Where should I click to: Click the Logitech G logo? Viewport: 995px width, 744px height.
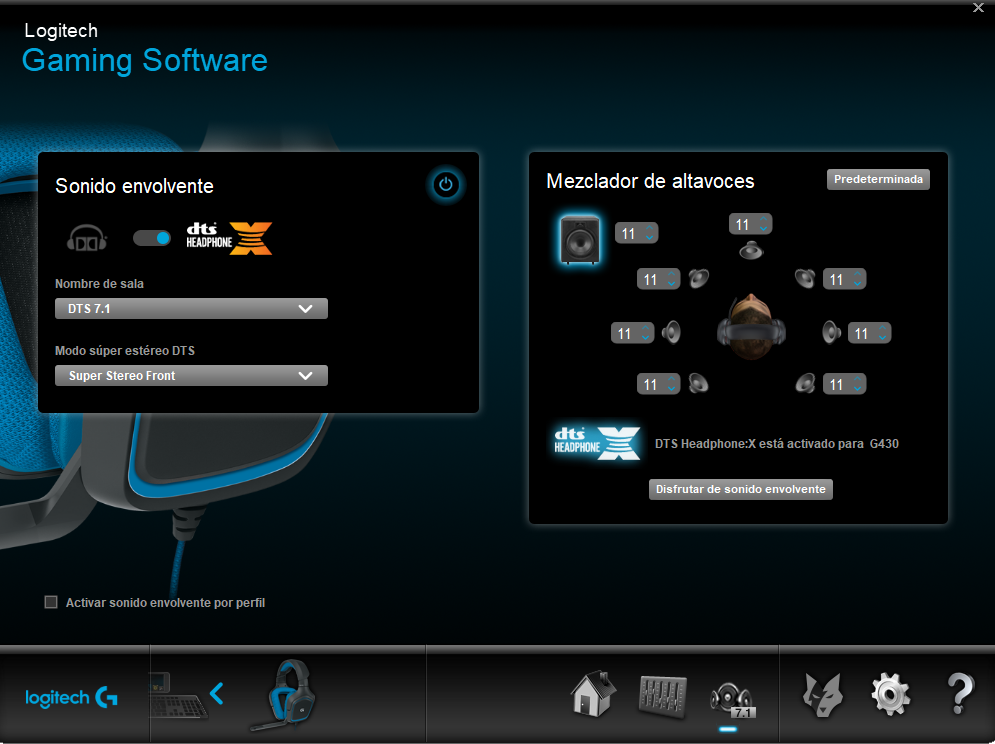(71, 697)
